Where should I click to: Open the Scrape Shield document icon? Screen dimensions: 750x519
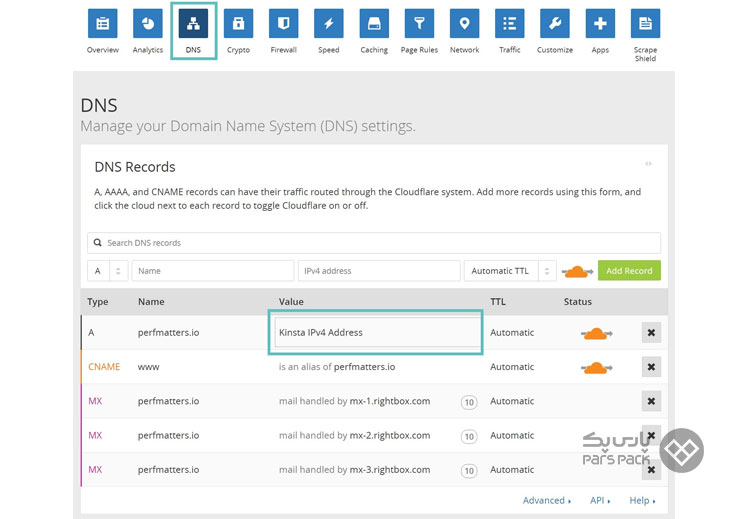[645, 23]
